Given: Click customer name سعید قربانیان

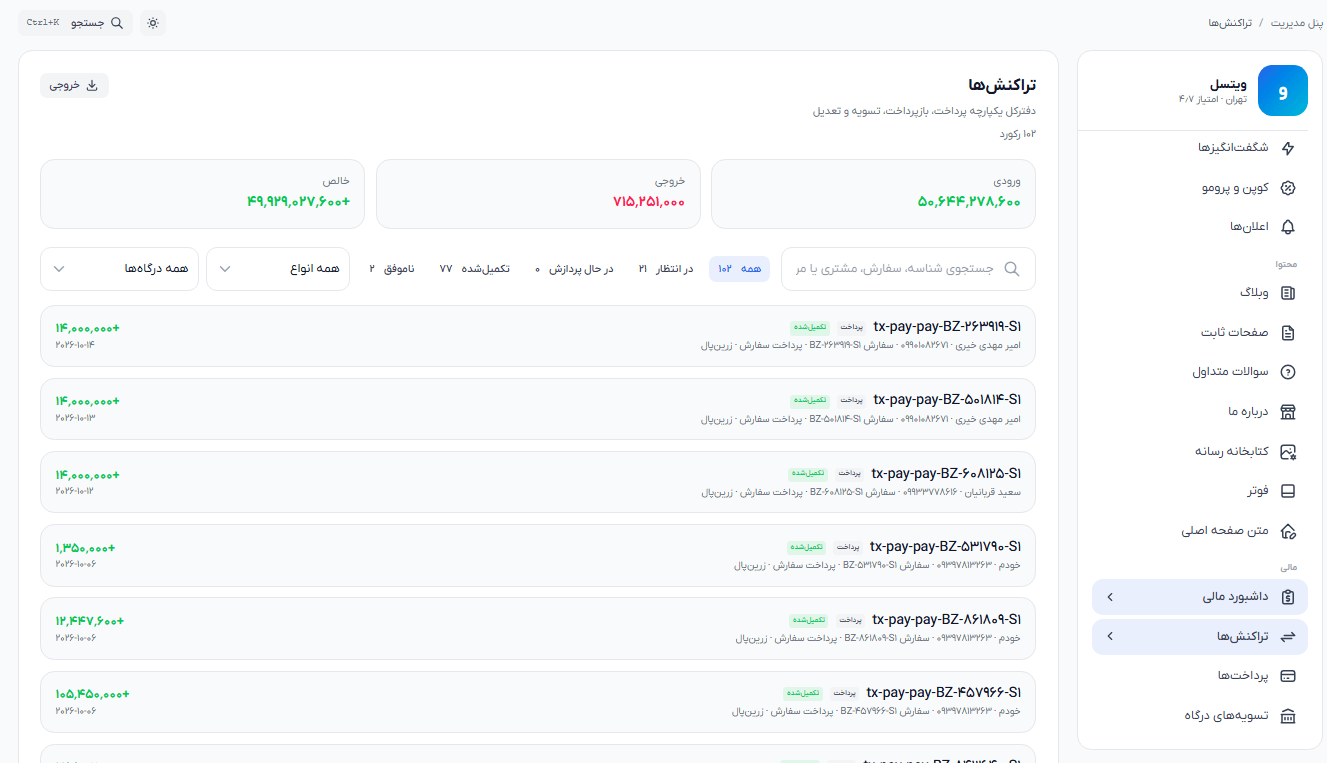Looking at the screenshot, I should (993, 492).
